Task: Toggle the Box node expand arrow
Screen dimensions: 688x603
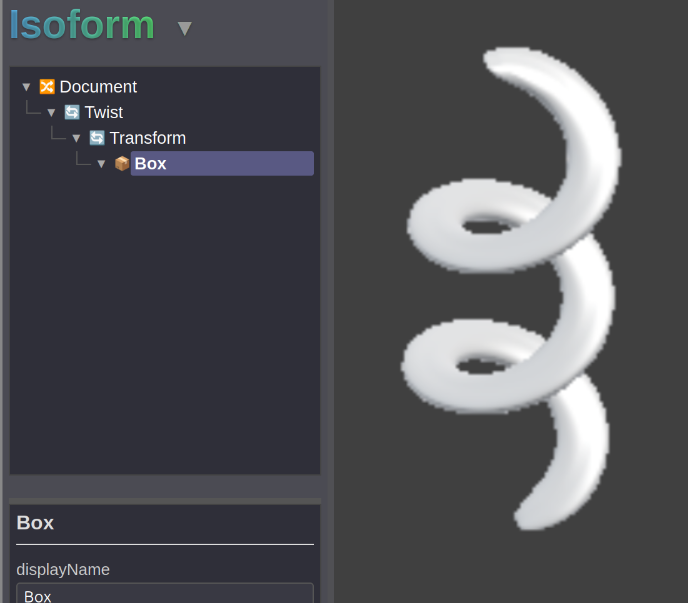Action: 101,164
